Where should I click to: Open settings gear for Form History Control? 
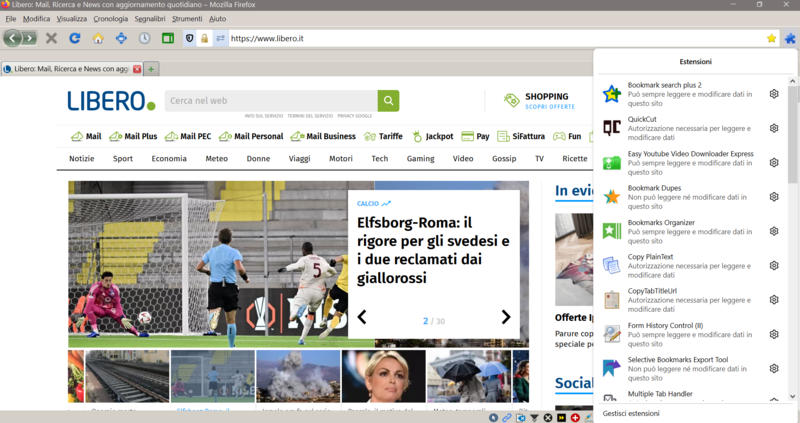(x=774, y=334)
